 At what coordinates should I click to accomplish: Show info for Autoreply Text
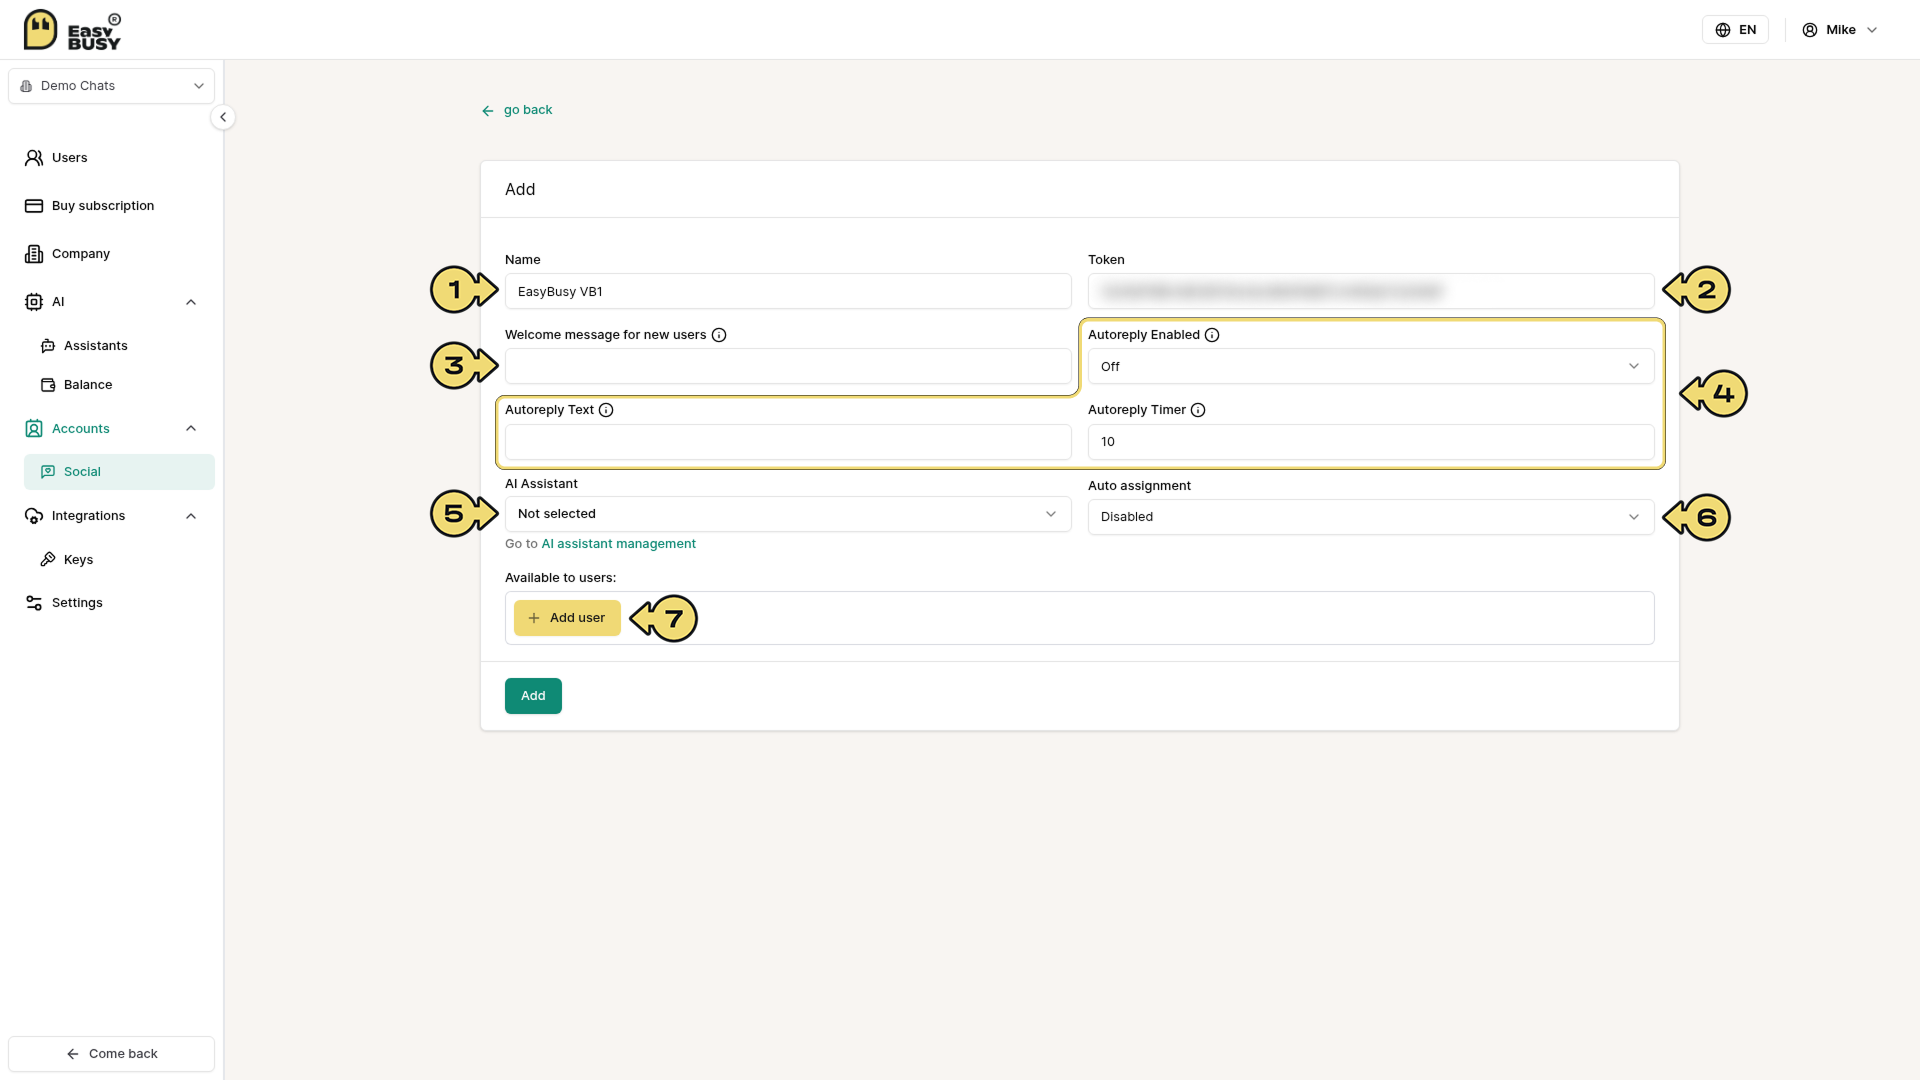pyautogui.click(x=606, y=410)
